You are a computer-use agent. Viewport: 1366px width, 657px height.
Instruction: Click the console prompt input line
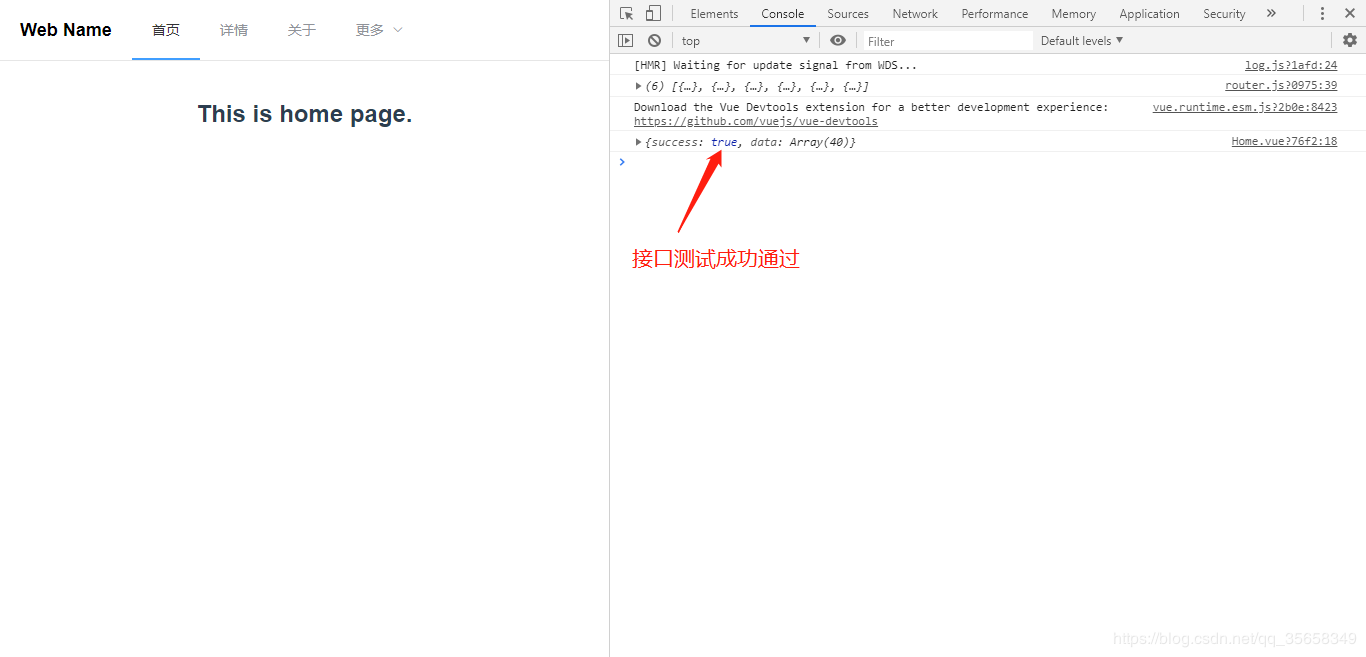click(x=990, y=162)
